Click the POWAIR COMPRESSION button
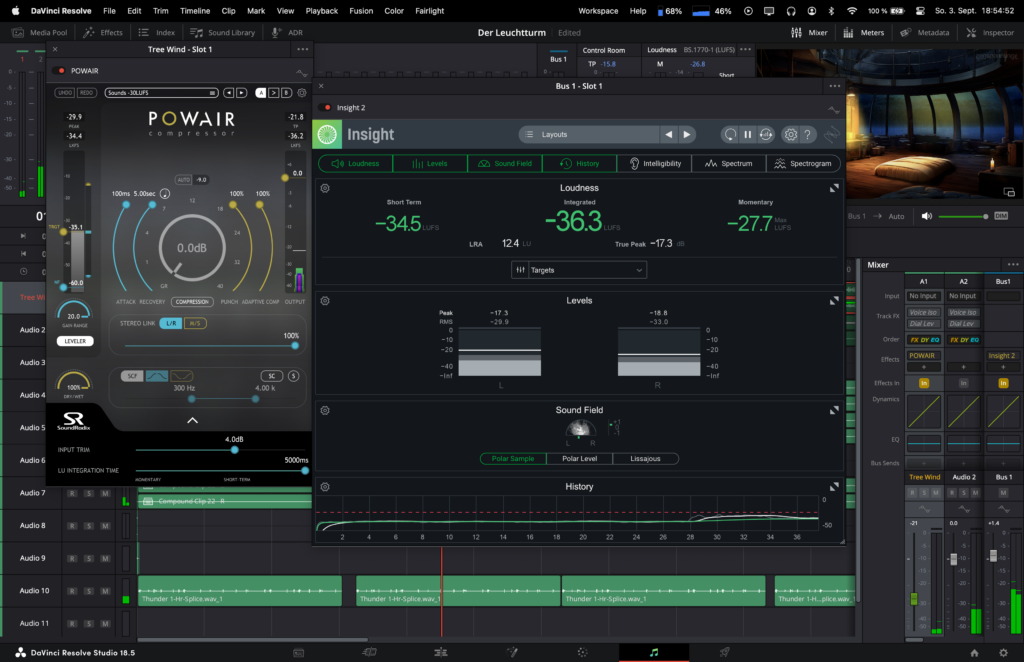The height and width of the screenshot is (662, 1024). coord(192,302)
